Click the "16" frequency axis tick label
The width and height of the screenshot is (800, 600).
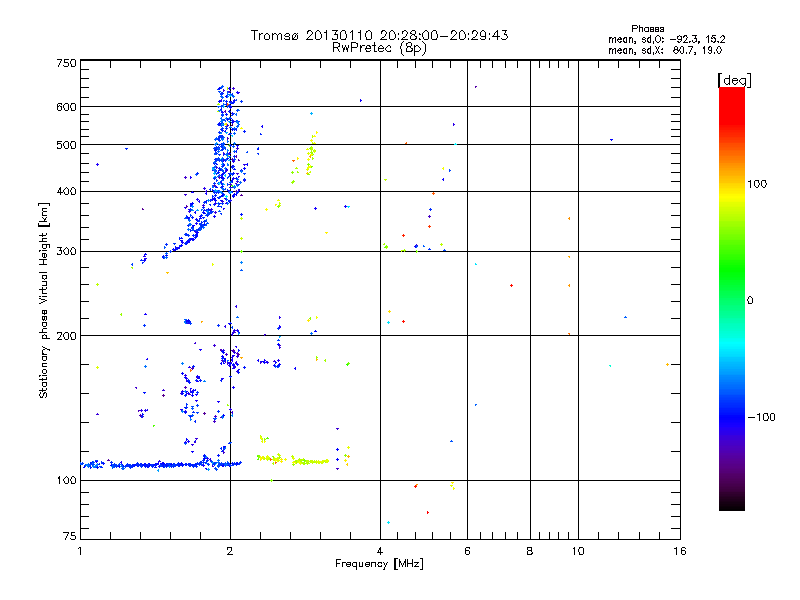tap(680, 551)
